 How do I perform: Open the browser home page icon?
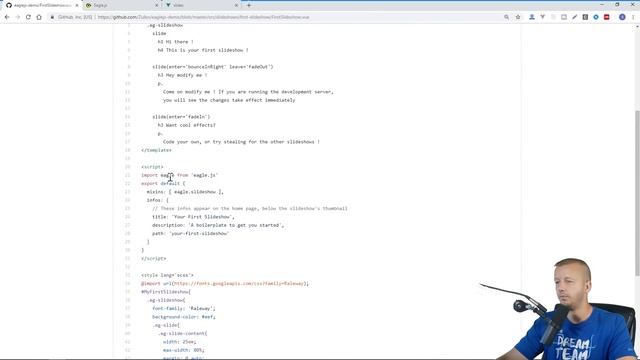(39, 17)
